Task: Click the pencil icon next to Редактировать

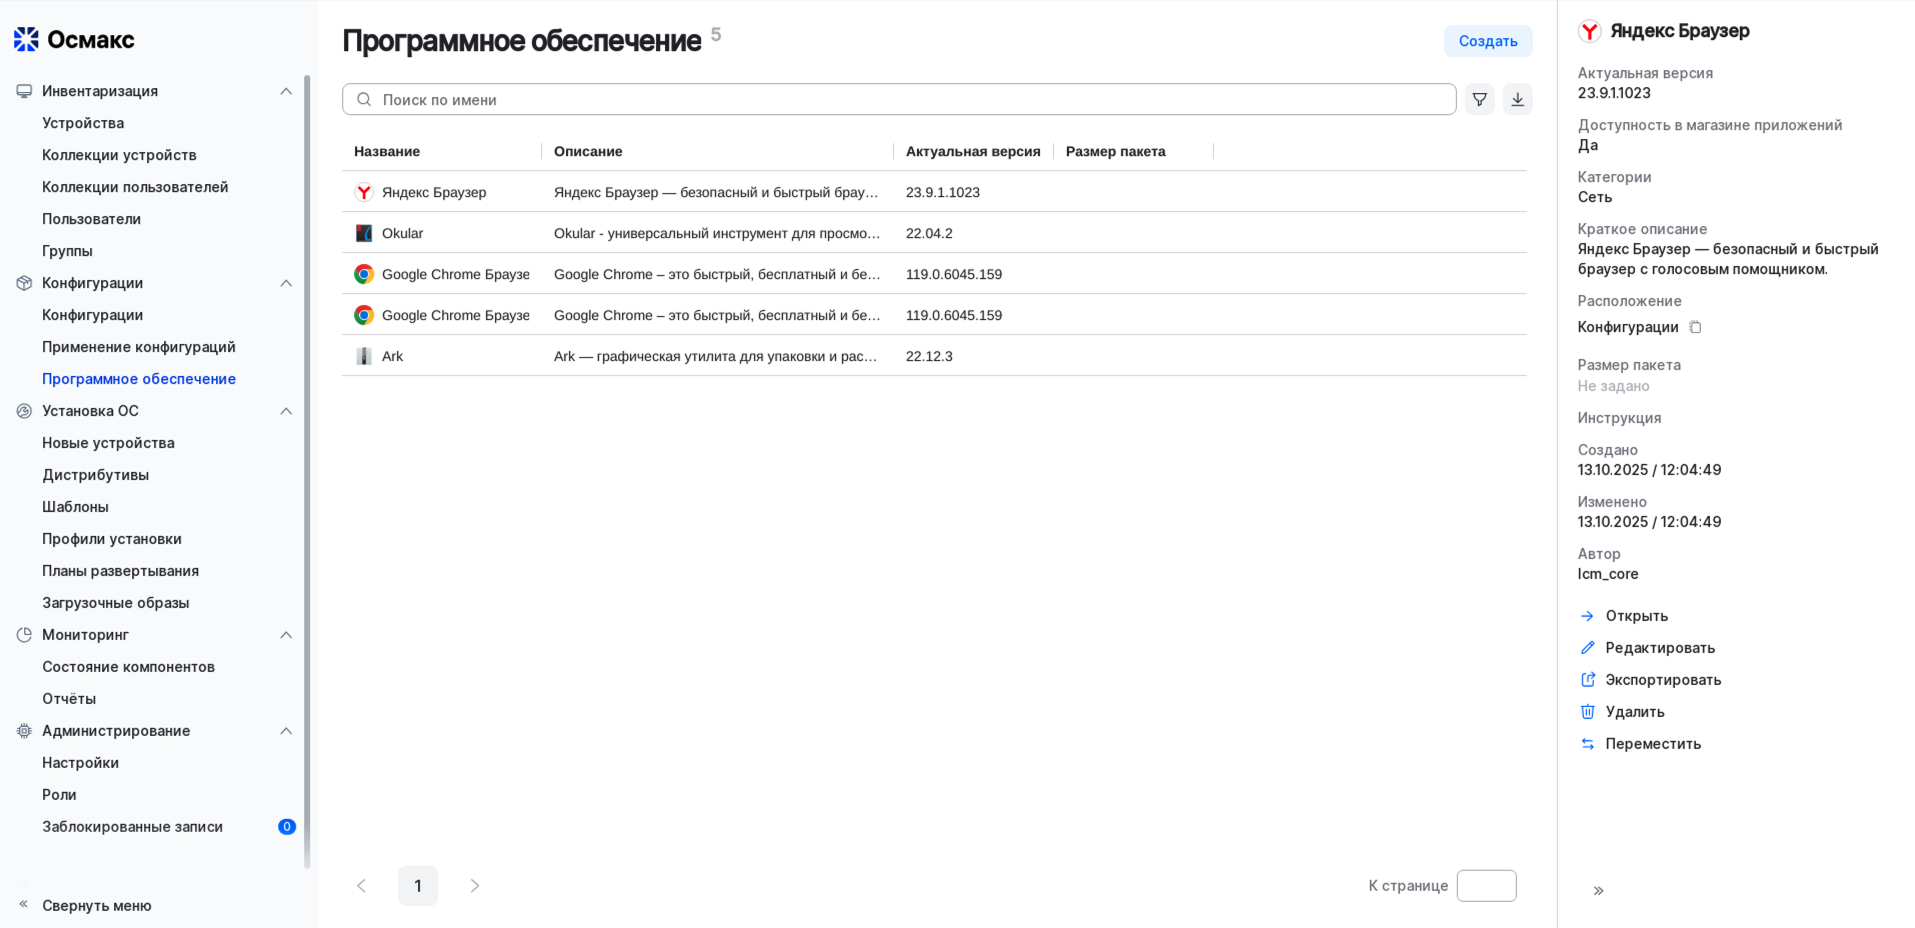Action: click(1588, 647)
